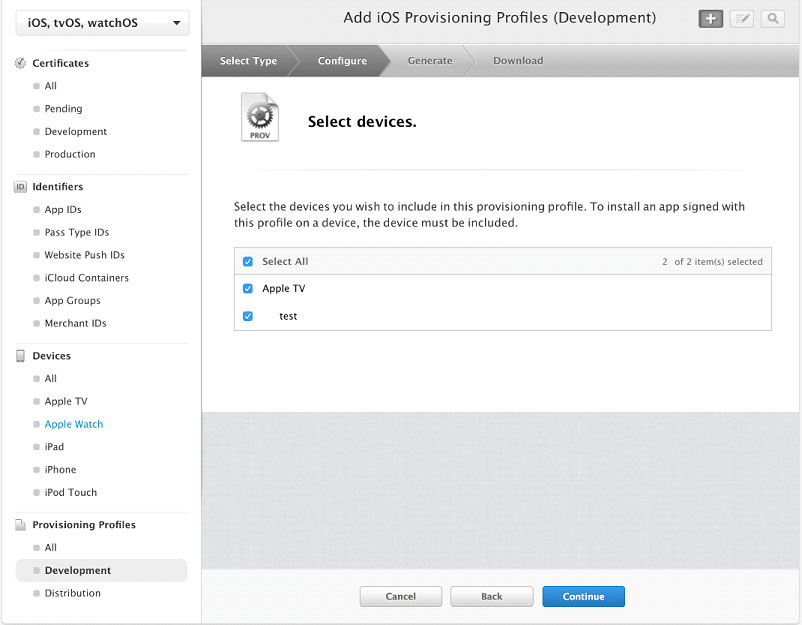Click the Devices section icon
Screen dimensions: 802x625
(21, 356)
